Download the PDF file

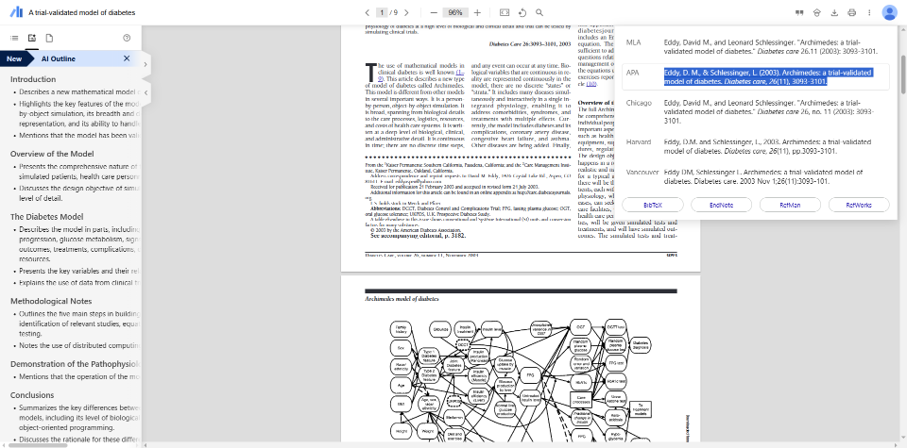pos(835,12)
